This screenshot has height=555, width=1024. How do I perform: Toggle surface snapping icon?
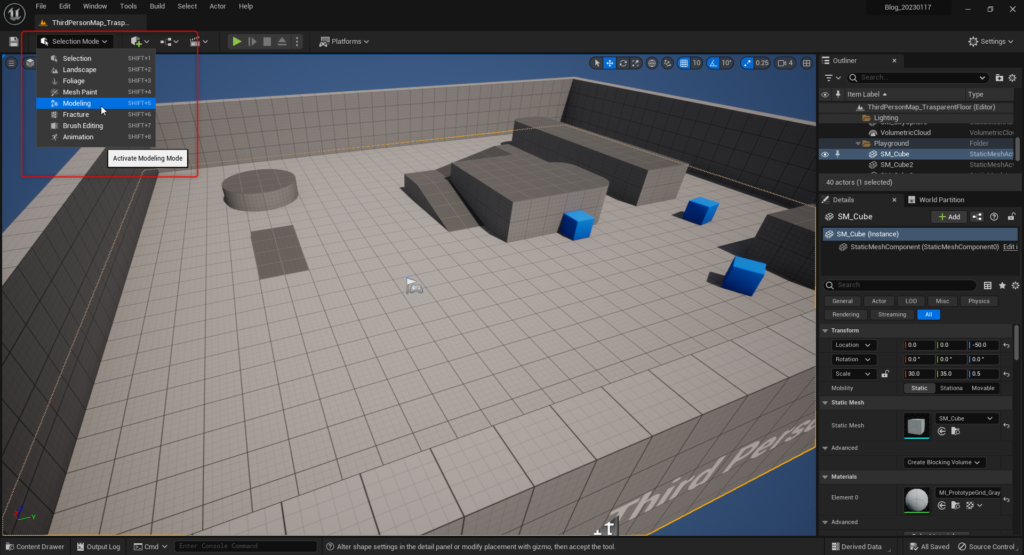pyautogui.click(x=667, y=63)
